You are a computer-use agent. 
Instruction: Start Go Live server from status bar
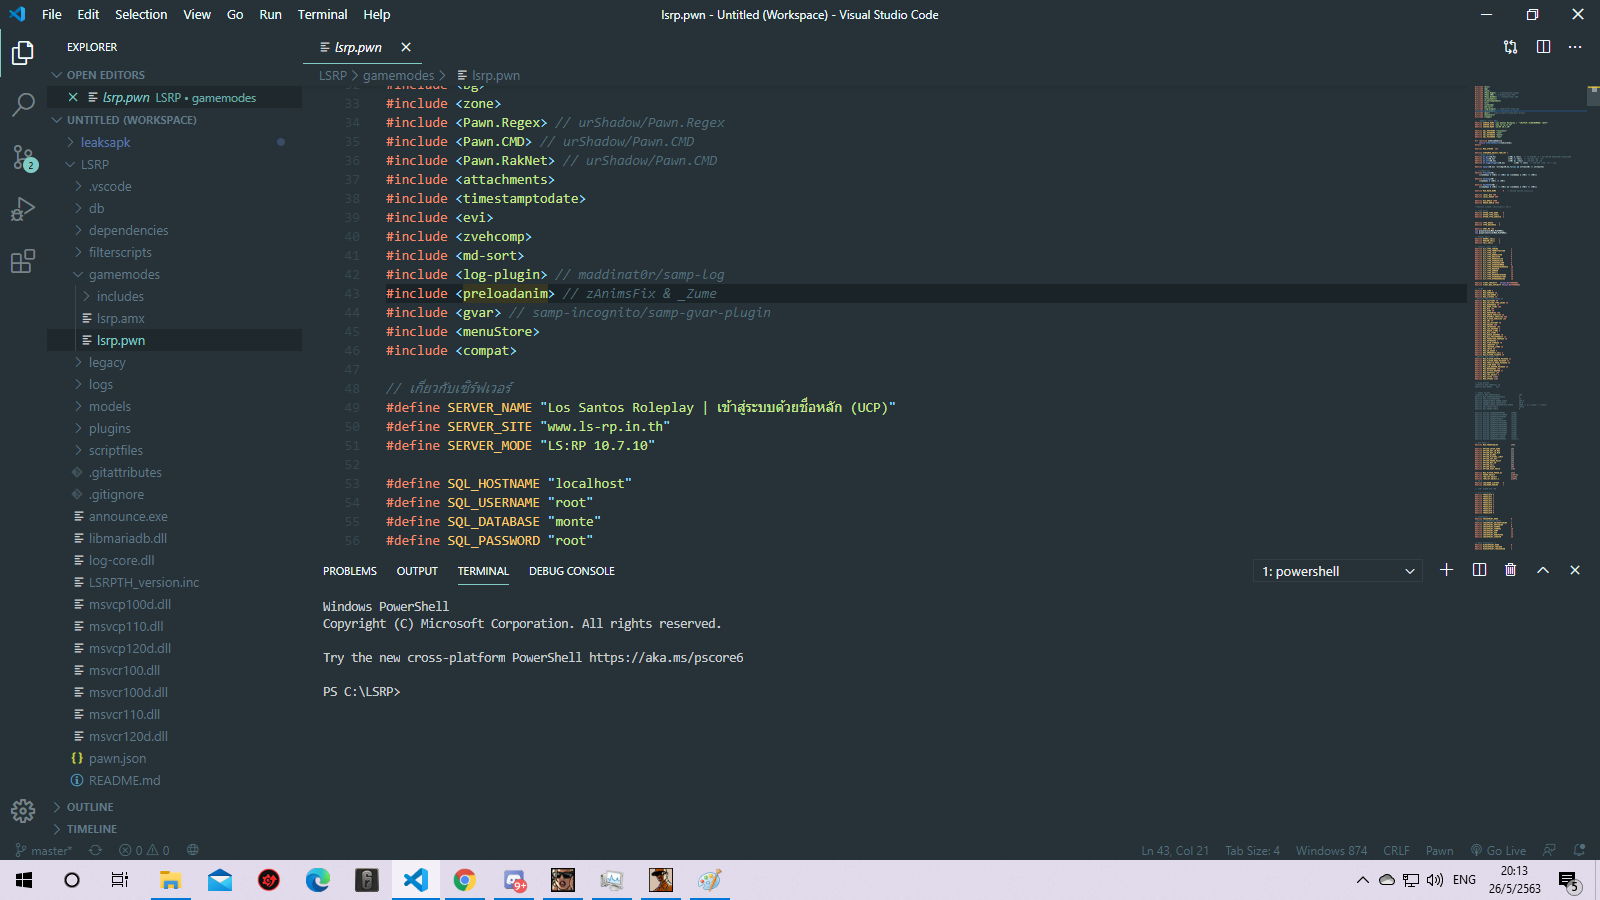click(x=1498, y=851)
